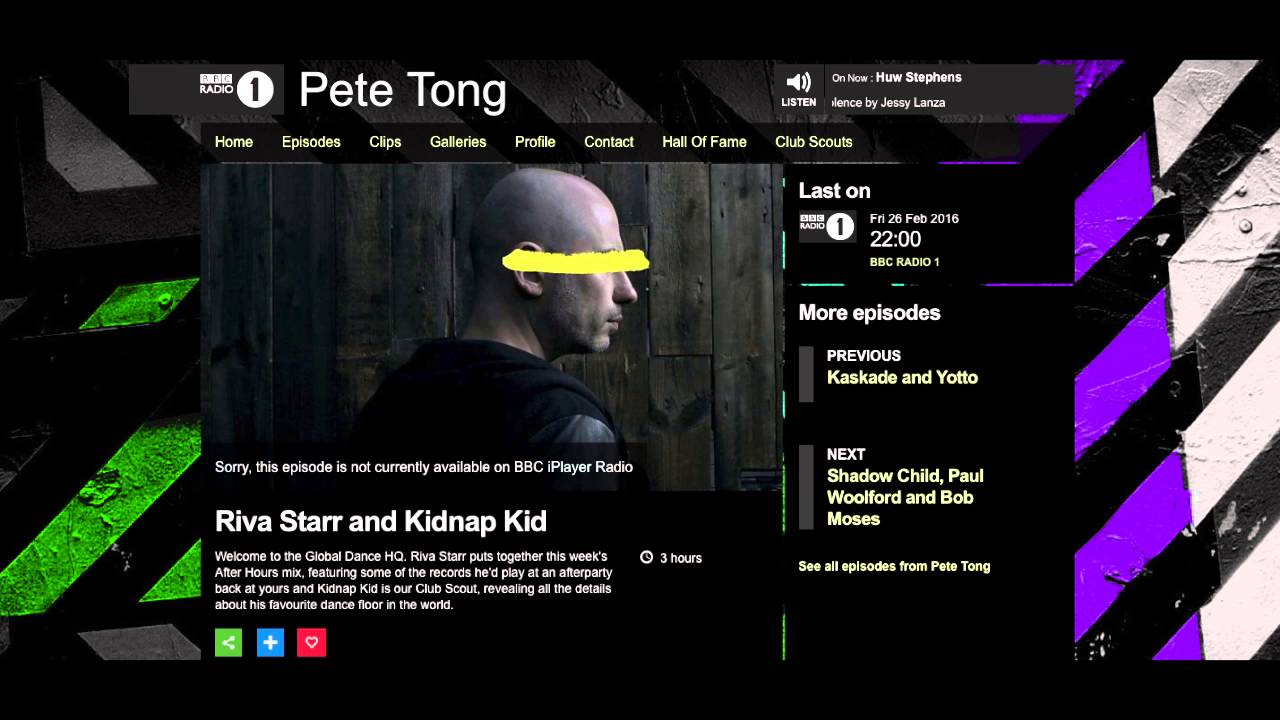Click the green share icon
Image resolution: width=1280 pixels, height=720 pixels.
click(228, 642)
